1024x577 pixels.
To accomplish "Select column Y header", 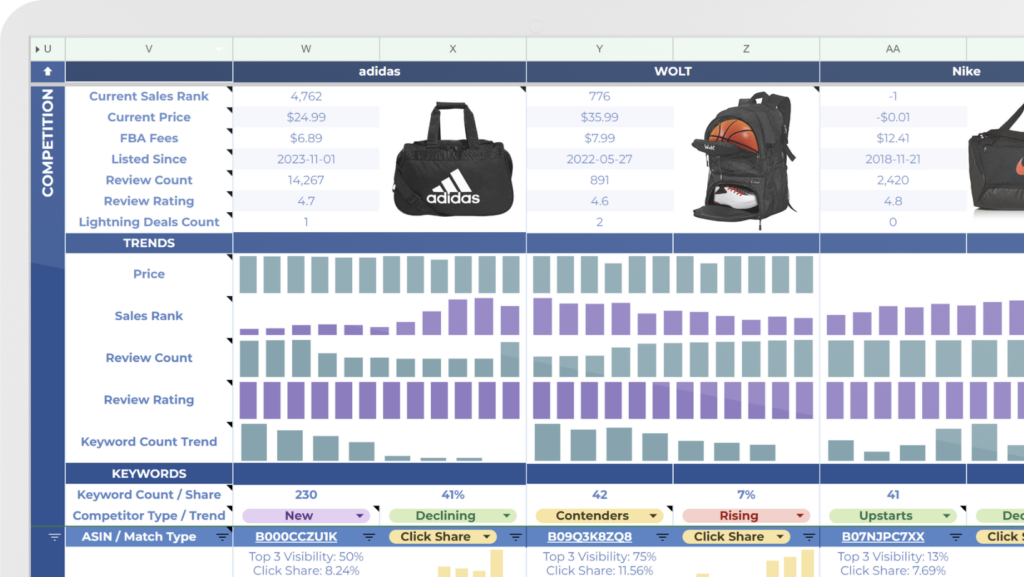I will point(599,49).
